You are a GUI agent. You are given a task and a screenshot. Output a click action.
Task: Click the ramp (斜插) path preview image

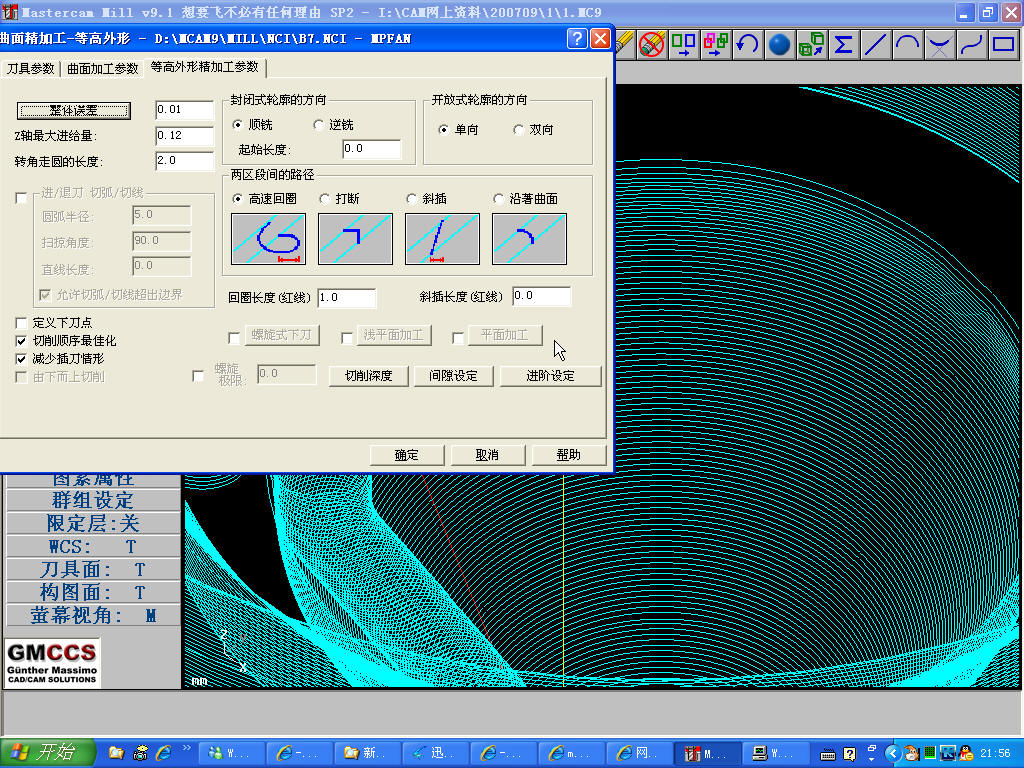[x=442, y=239]
